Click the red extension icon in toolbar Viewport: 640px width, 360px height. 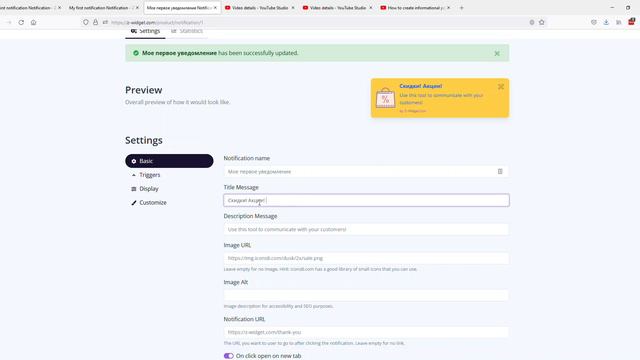point(631,22)
